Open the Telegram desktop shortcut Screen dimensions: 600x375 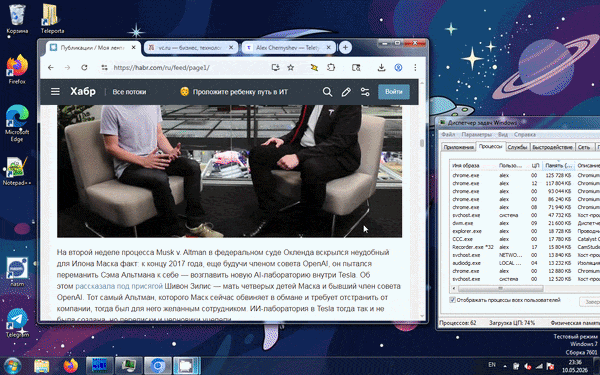pyautogui.click(x=17, y=323)
